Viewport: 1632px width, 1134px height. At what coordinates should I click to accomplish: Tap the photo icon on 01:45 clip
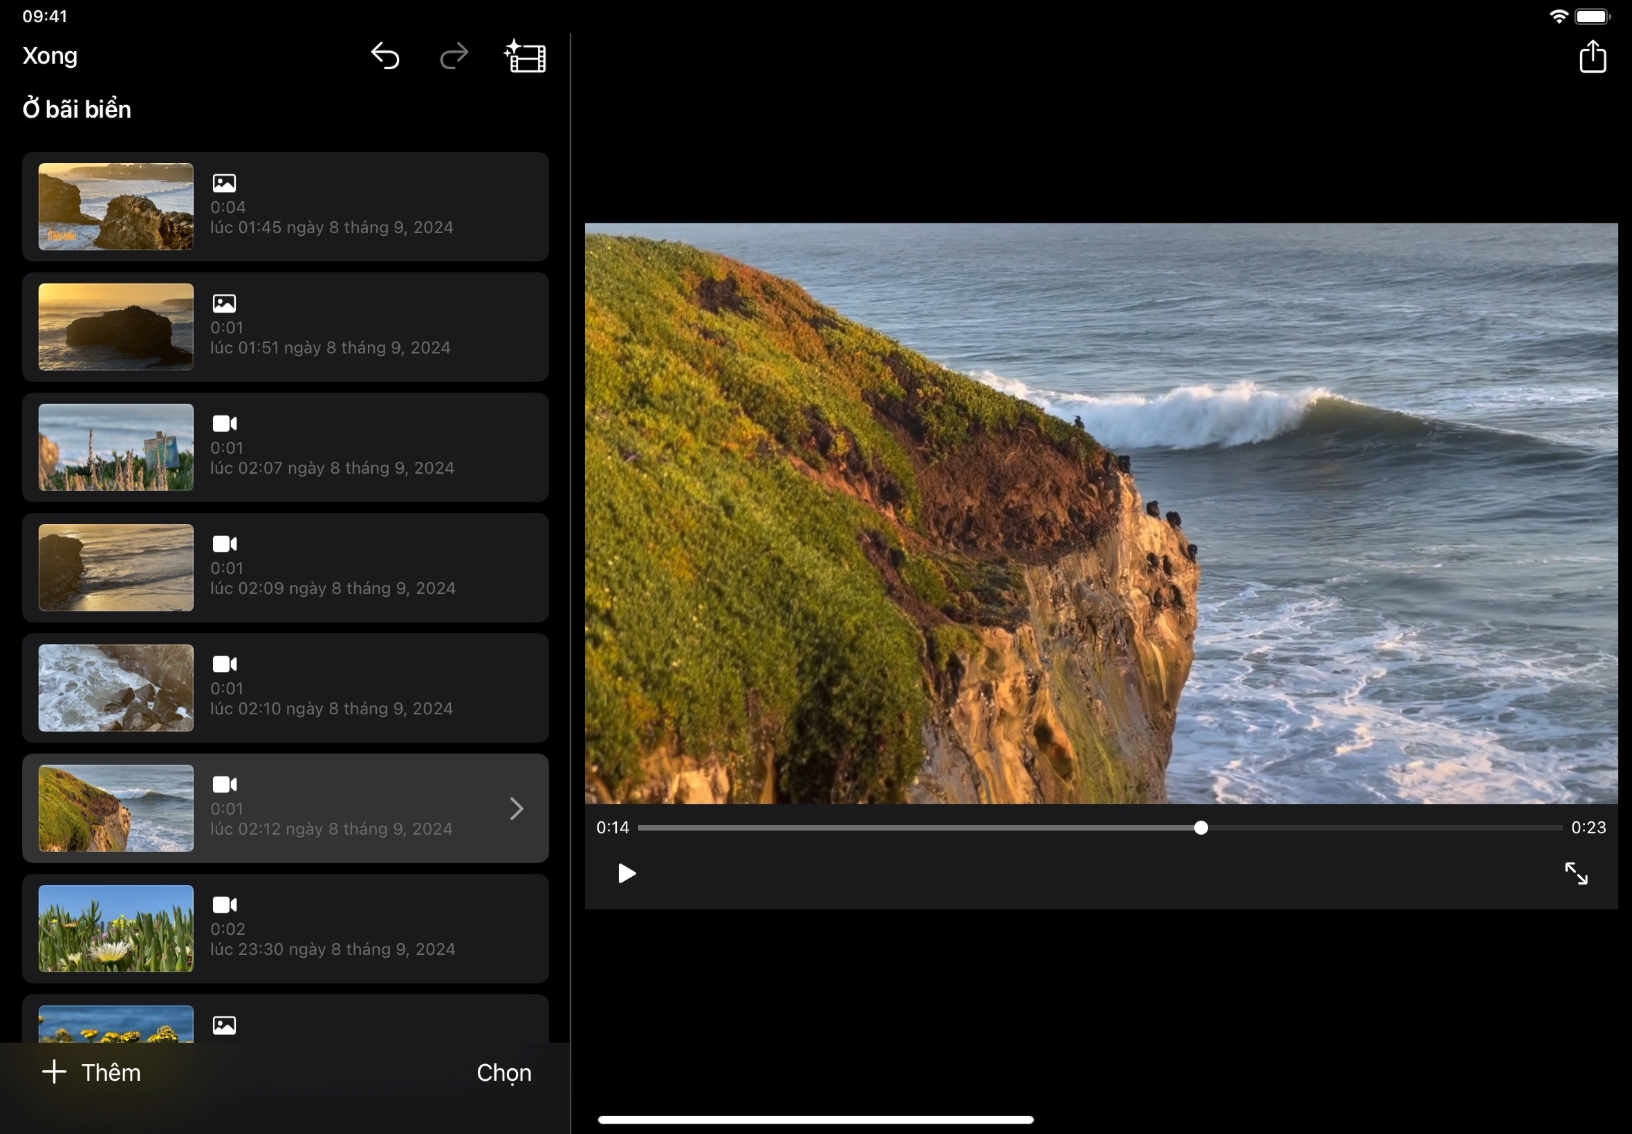pos(225,183)
